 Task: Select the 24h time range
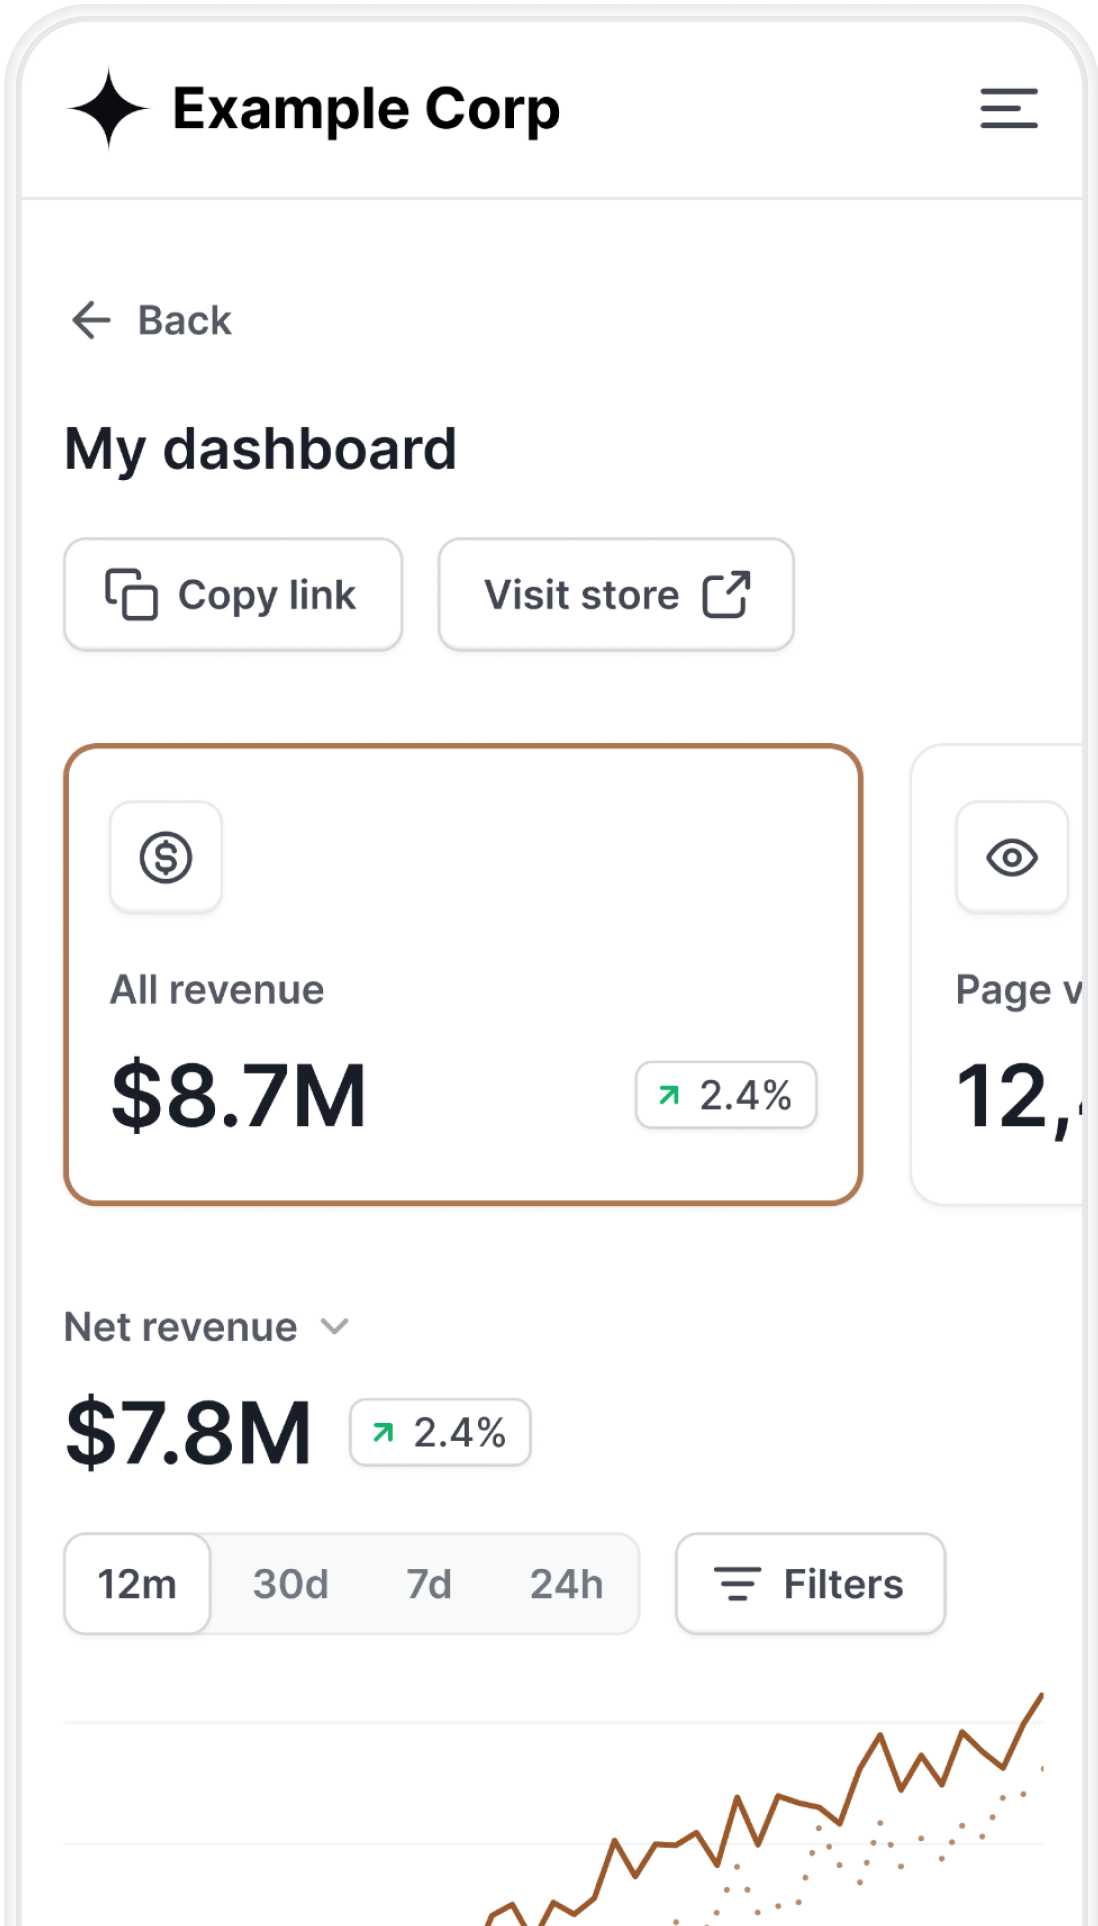pyautogui.click(x=566, y=1584)
